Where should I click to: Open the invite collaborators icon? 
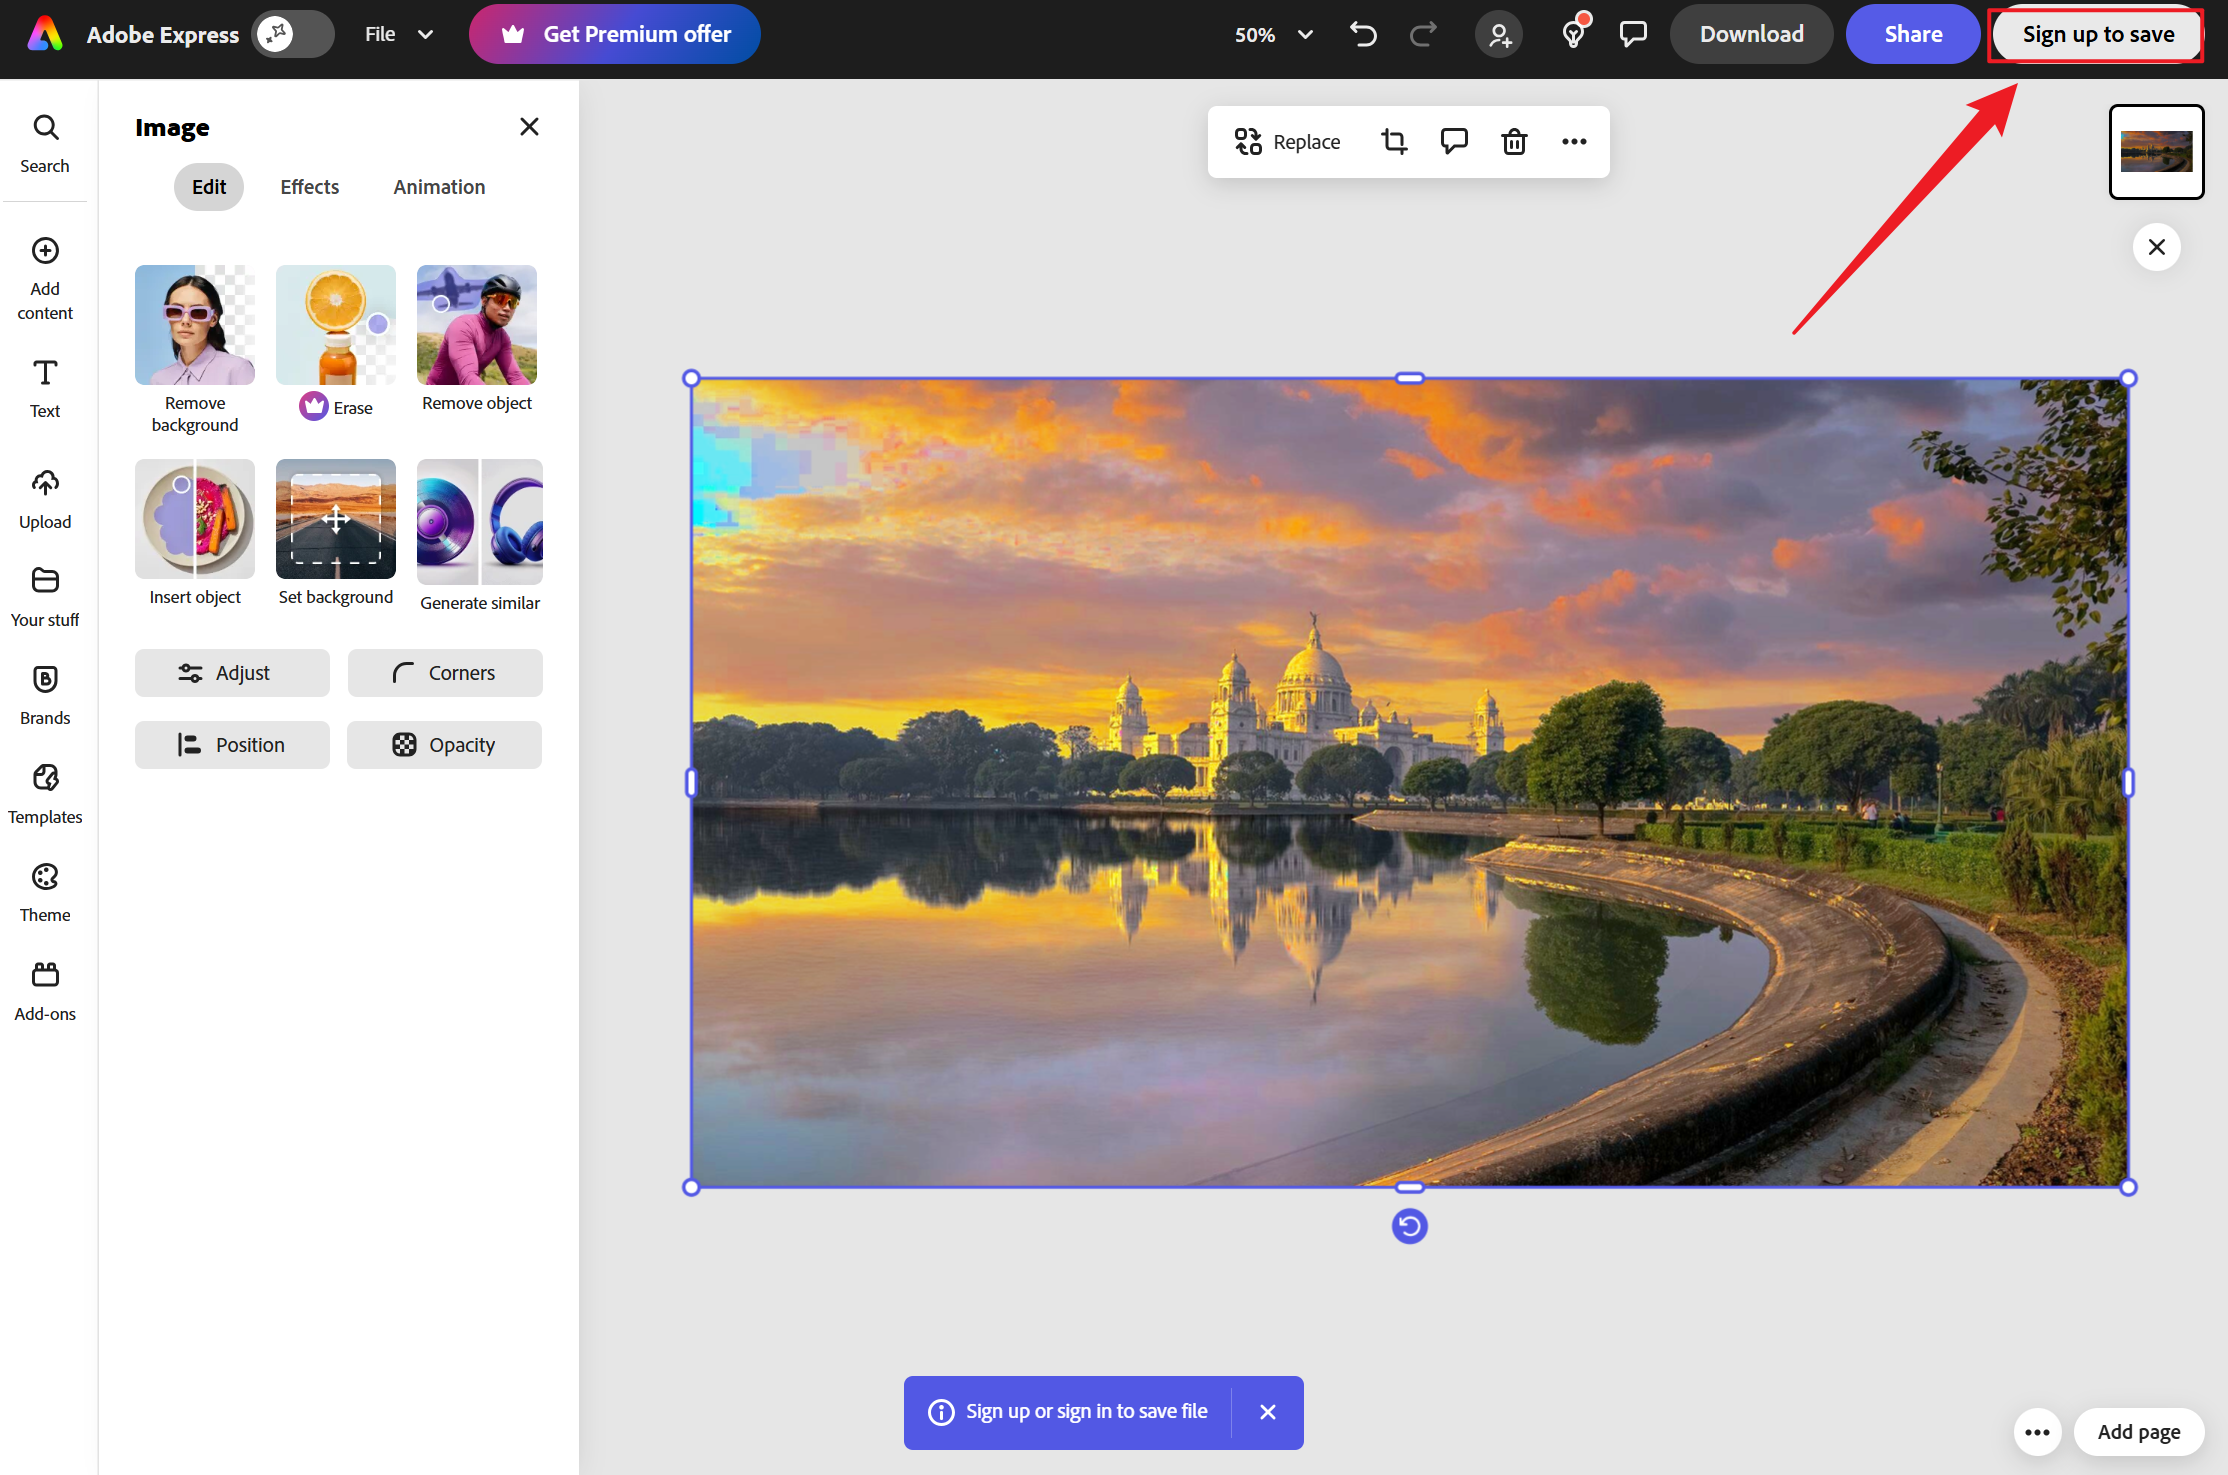[x=1498, y=34]
